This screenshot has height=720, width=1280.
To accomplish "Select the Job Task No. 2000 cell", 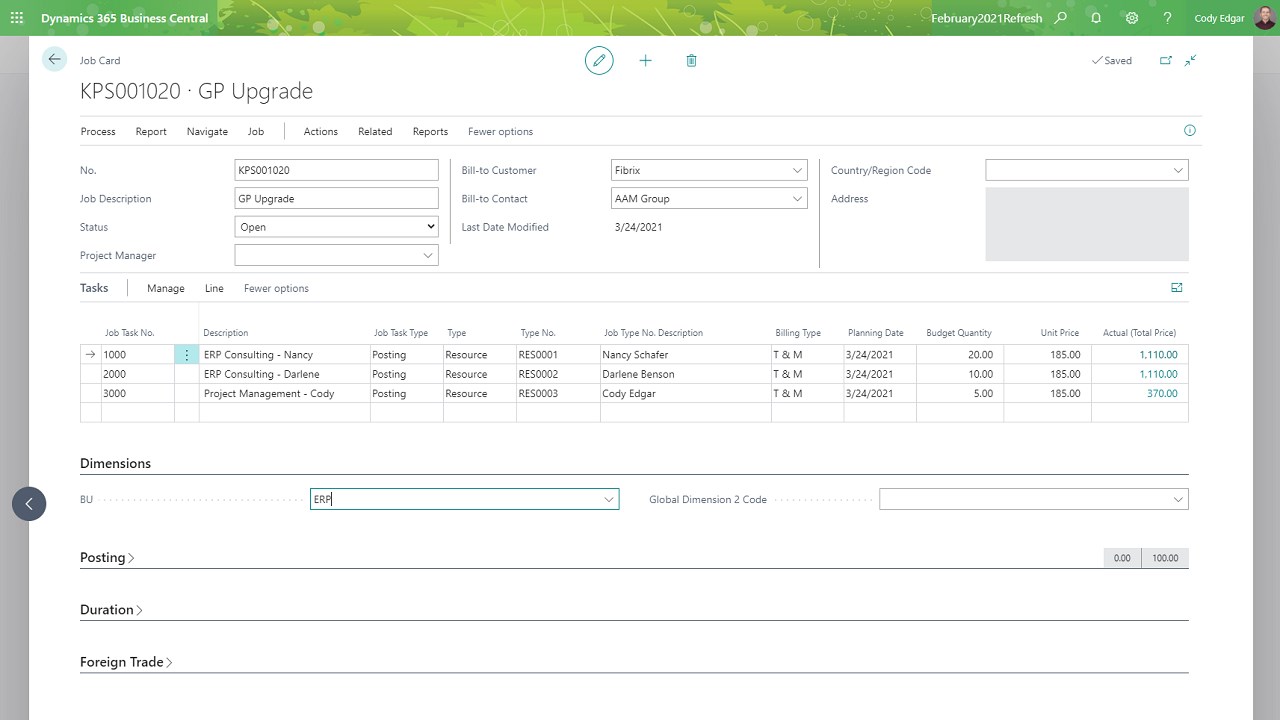I will tap(138, 374).
